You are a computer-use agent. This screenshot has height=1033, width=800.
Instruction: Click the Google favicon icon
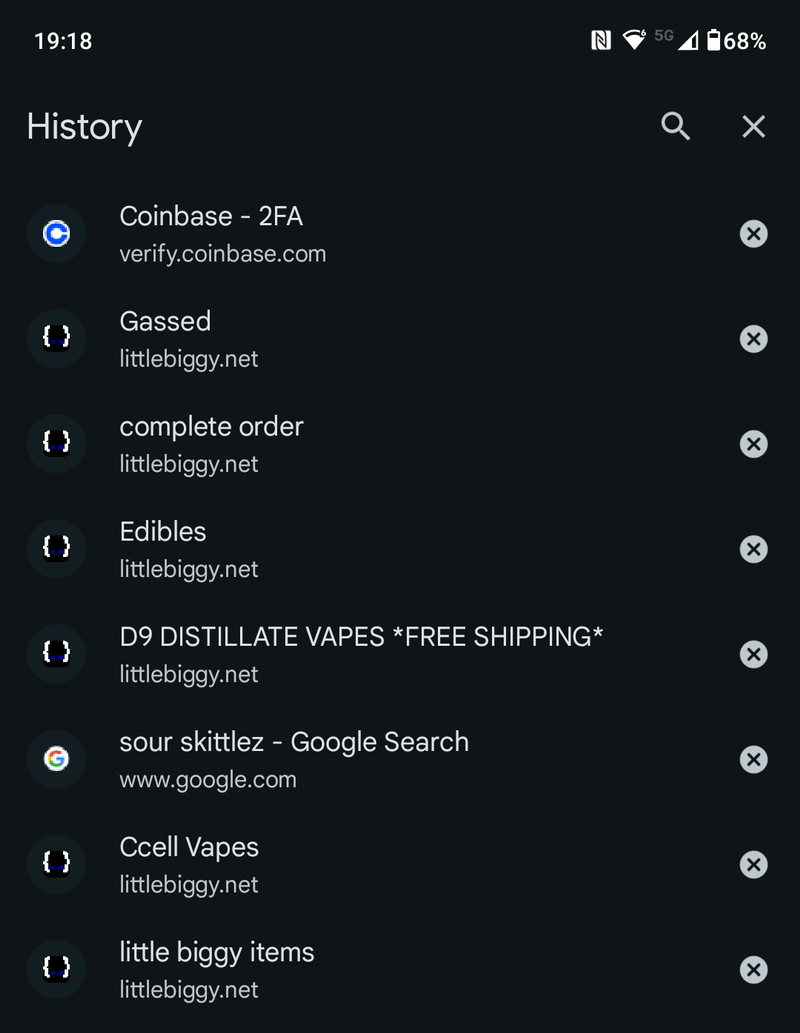click(x=57, y=759)
